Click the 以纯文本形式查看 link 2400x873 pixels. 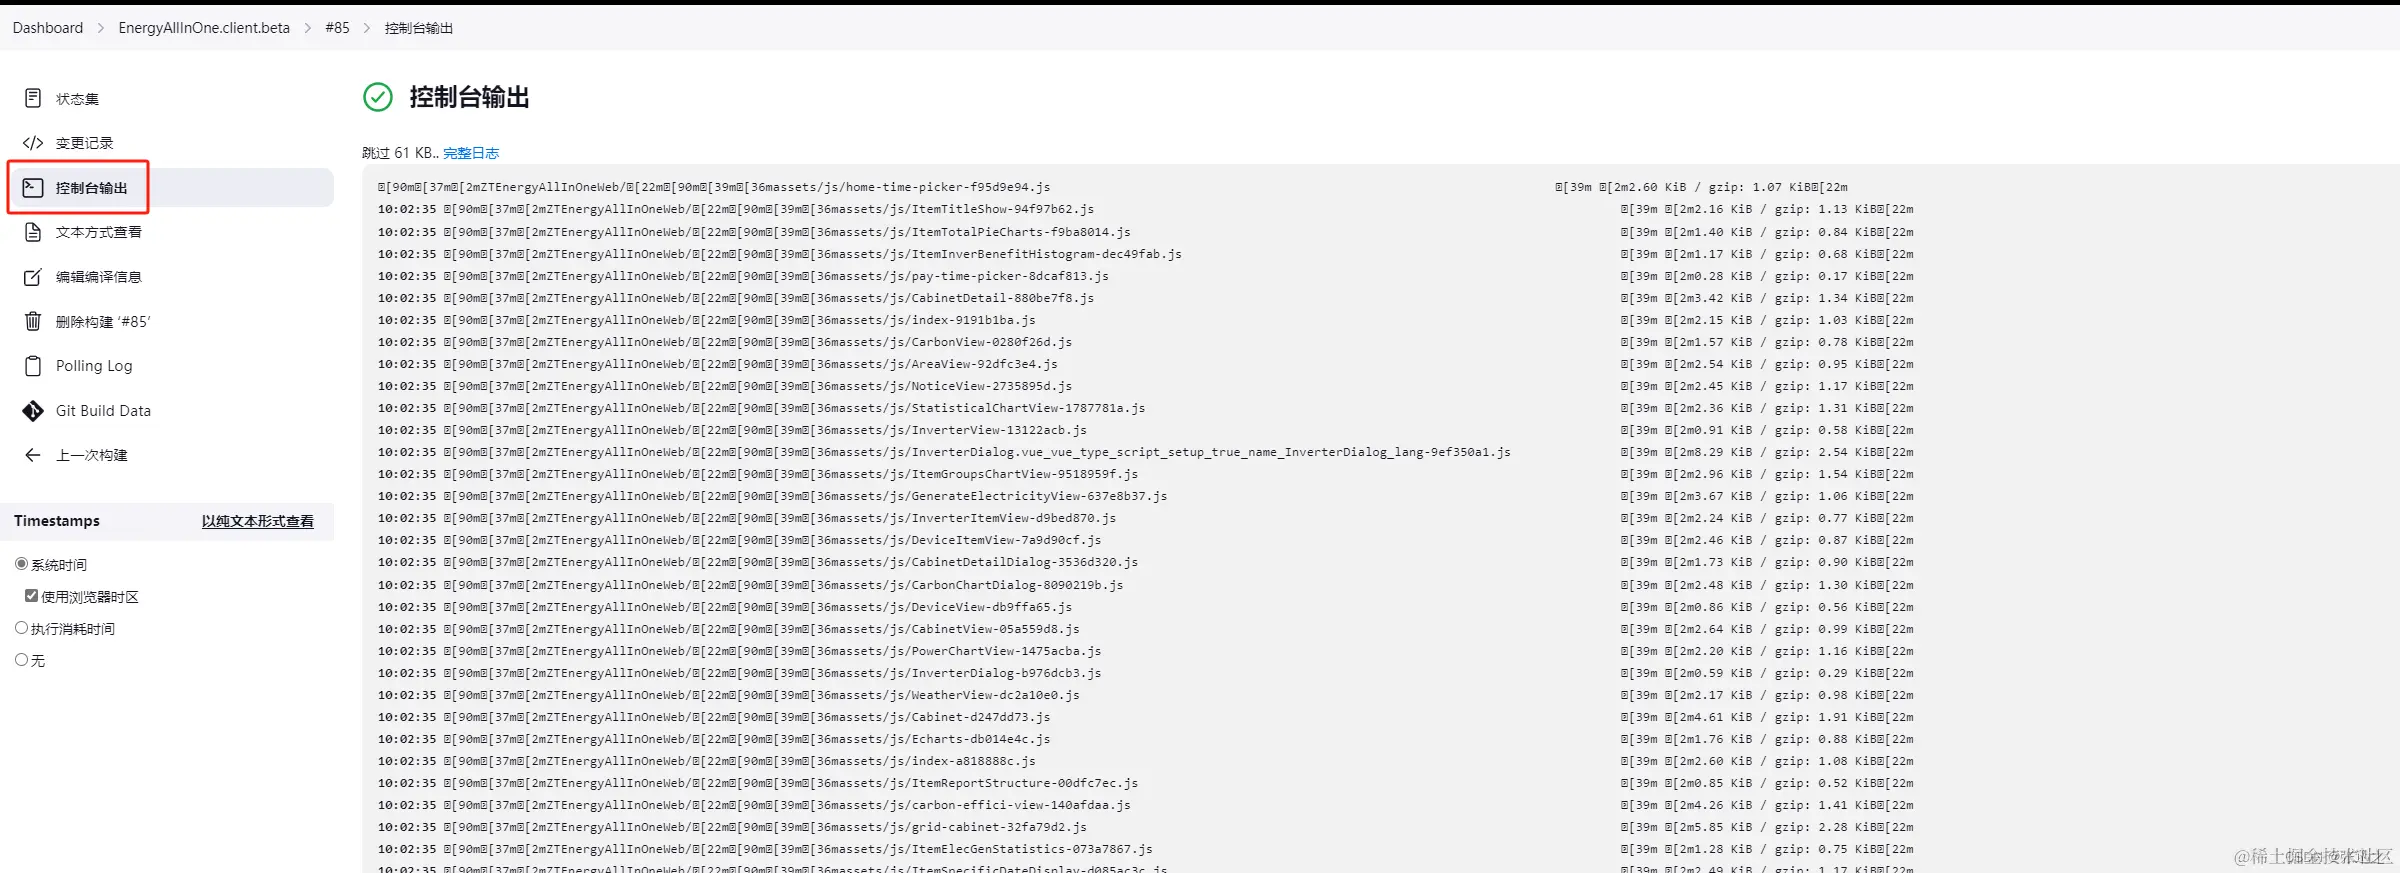257,521
